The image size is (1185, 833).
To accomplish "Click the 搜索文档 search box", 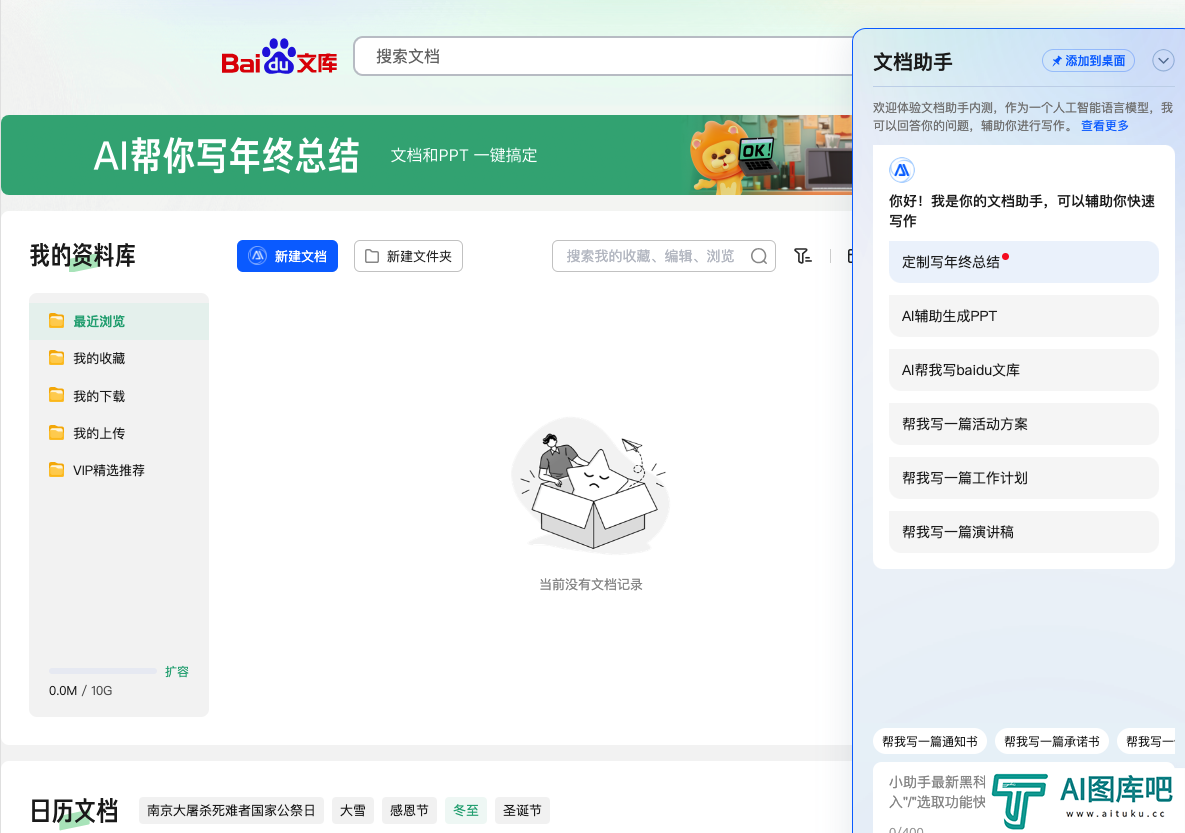I will 603,57.
